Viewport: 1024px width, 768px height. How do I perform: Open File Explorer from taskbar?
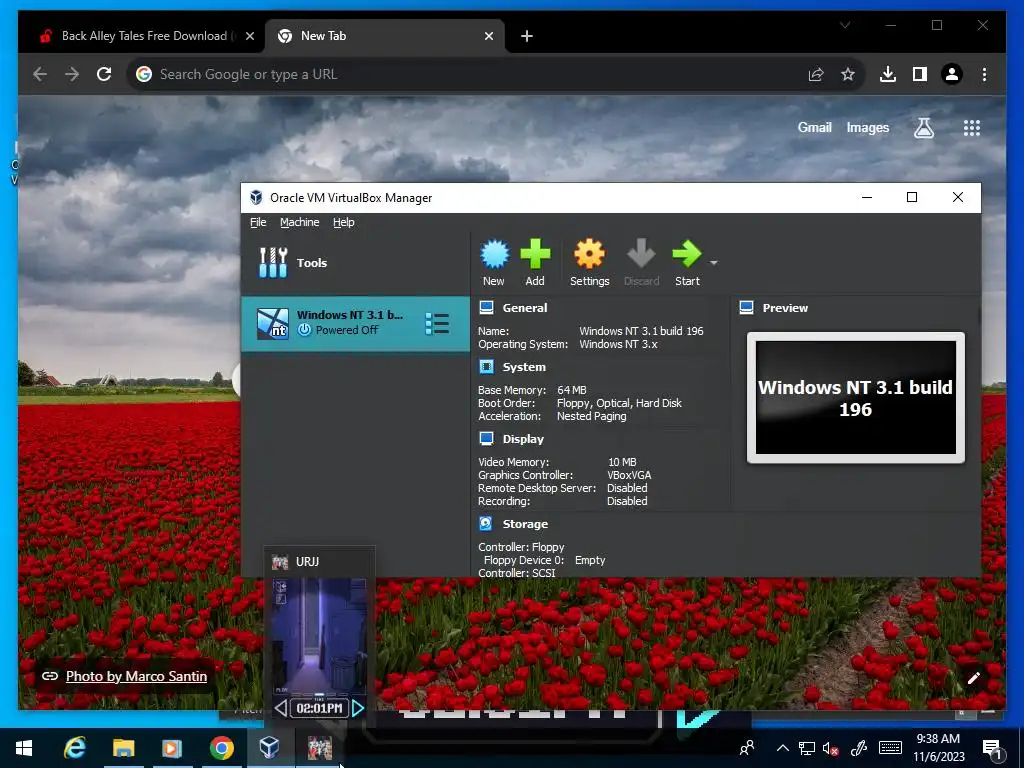[123, 747]
